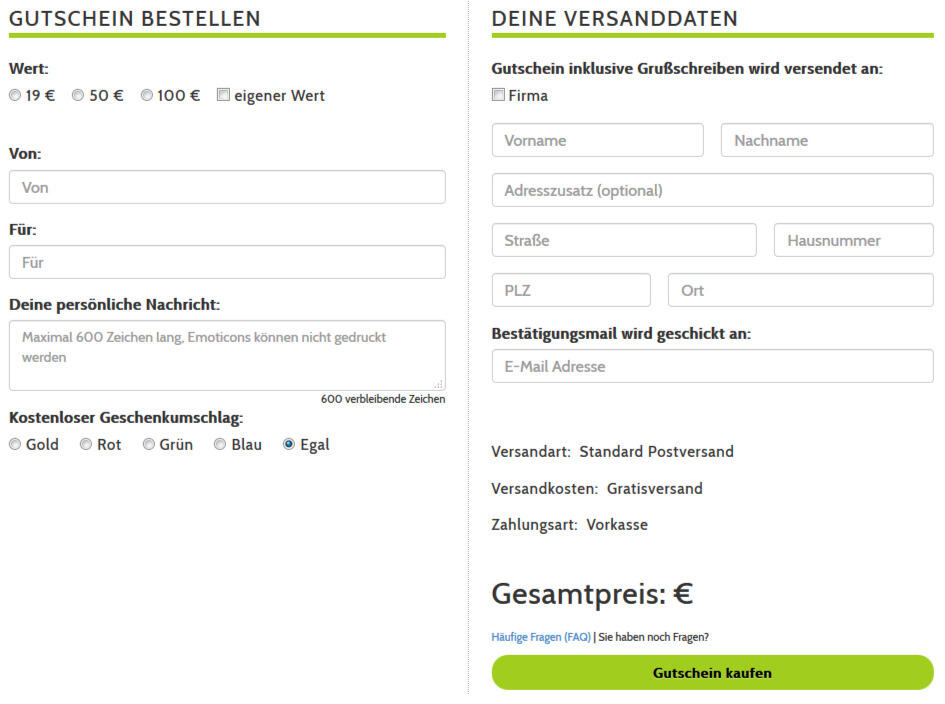Screen dimensions: 945x704
Task: Select the 50 € voucher value
Action: click(77, 95)
